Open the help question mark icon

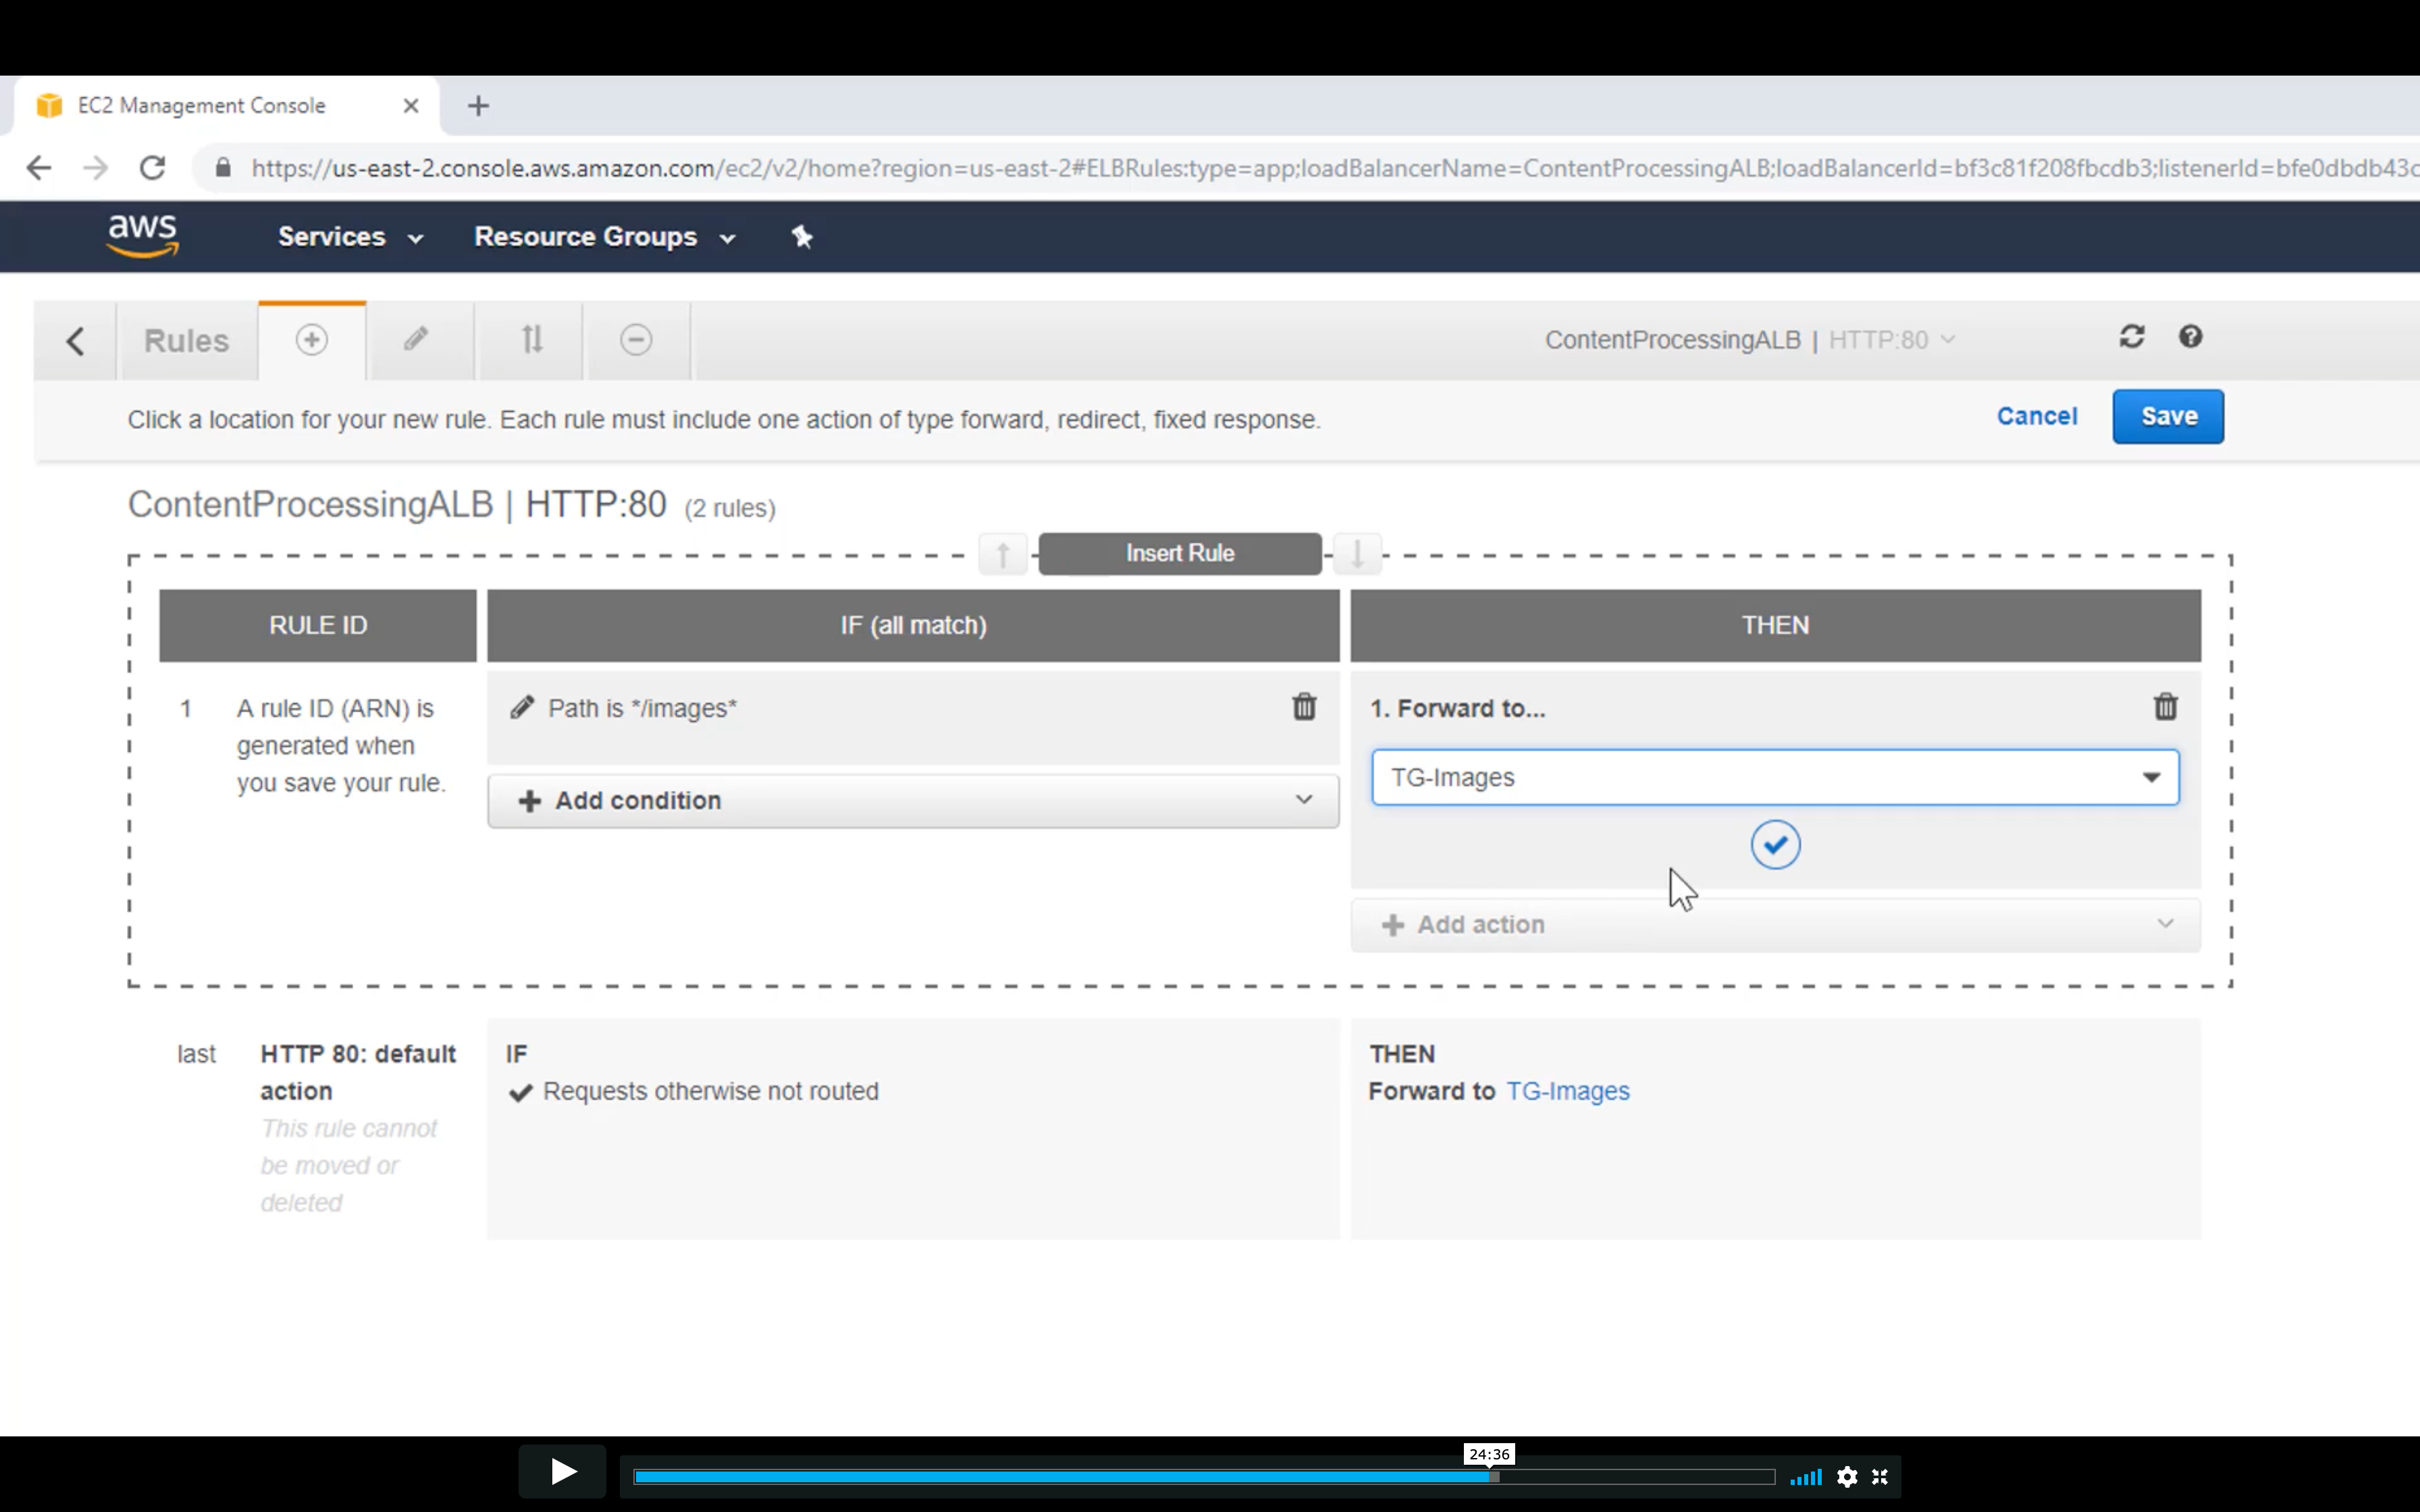(2190, 337)
